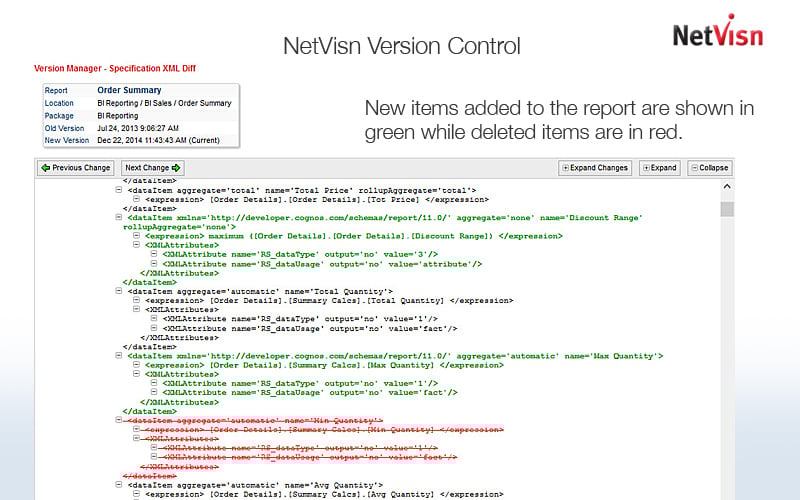Collapse the Avg Quantity expression node

[x=136, y=494]
